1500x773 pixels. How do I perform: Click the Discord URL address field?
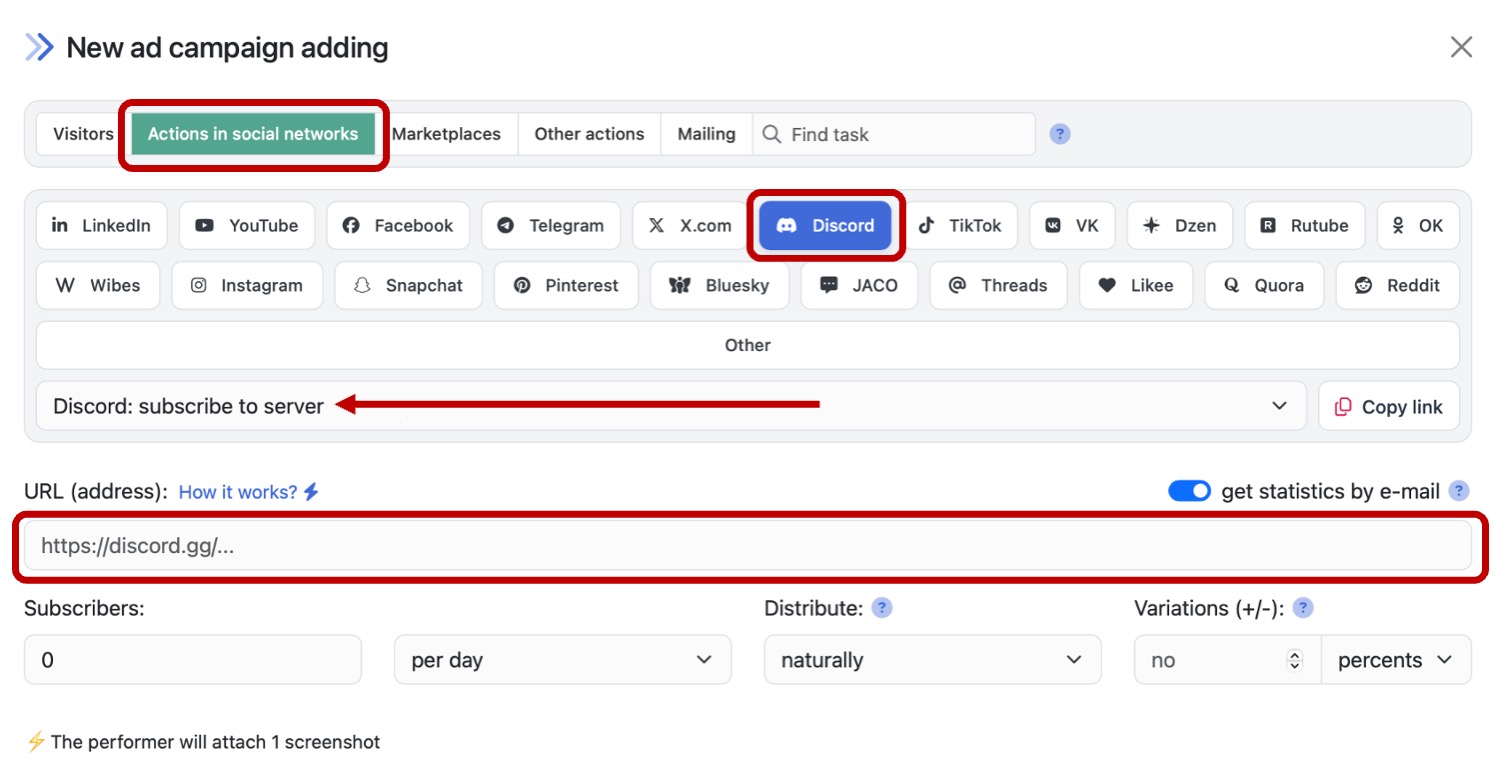point(747,546)
